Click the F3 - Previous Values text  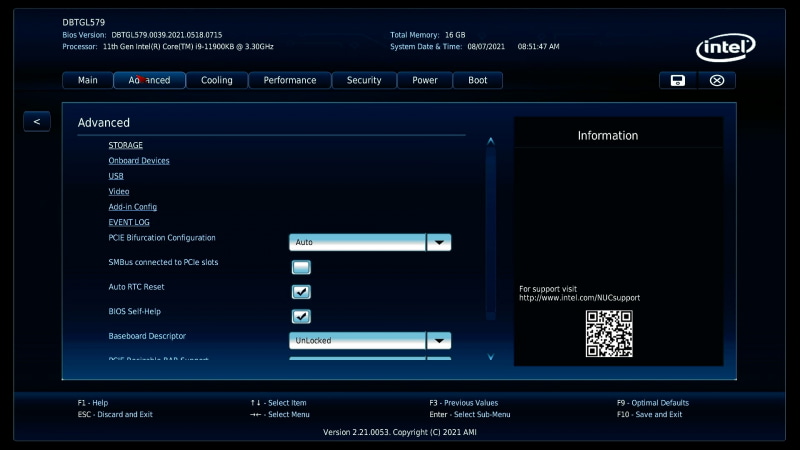(464, 403)
